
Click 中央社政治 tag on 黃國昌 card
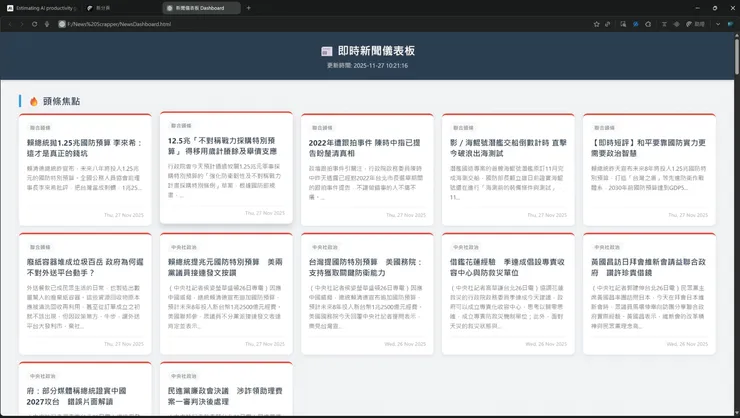click(x=607, y=247)
